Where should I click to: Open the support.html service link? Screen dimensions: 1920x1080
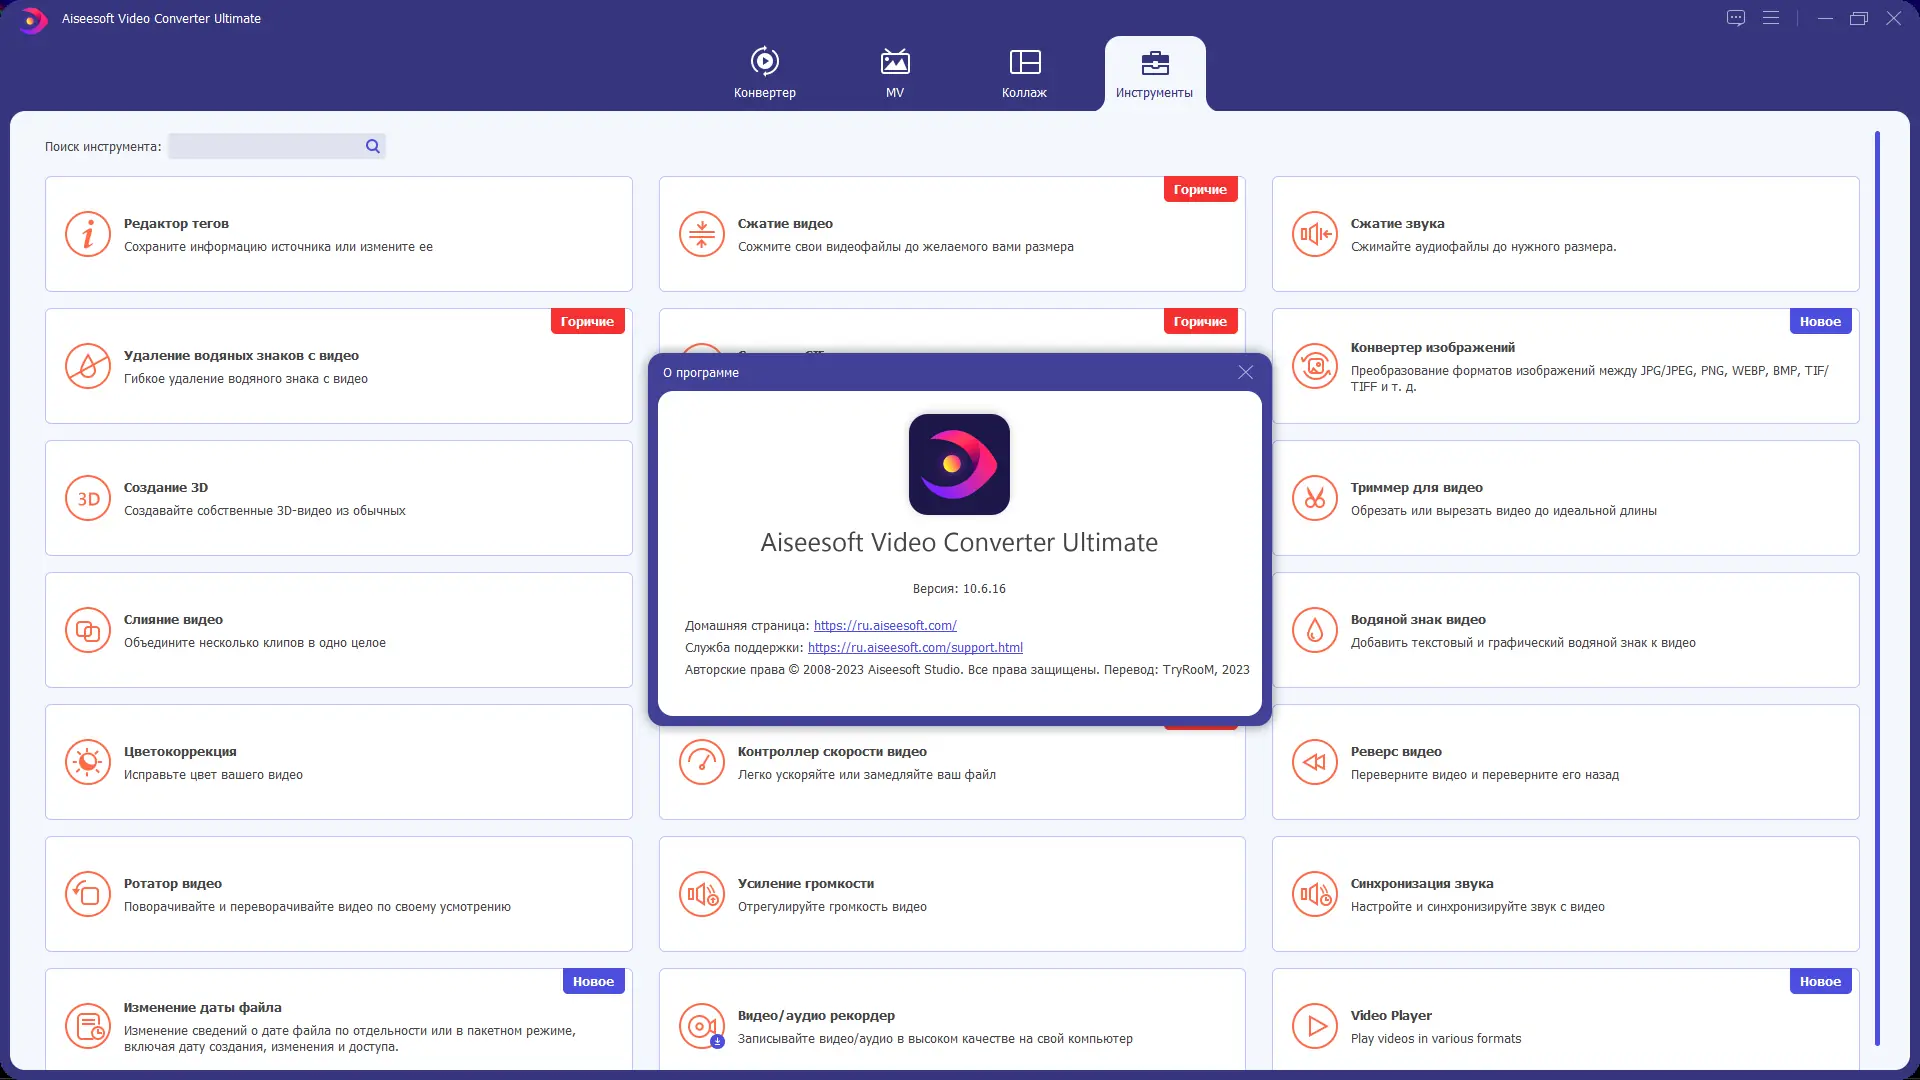[915, 648]
